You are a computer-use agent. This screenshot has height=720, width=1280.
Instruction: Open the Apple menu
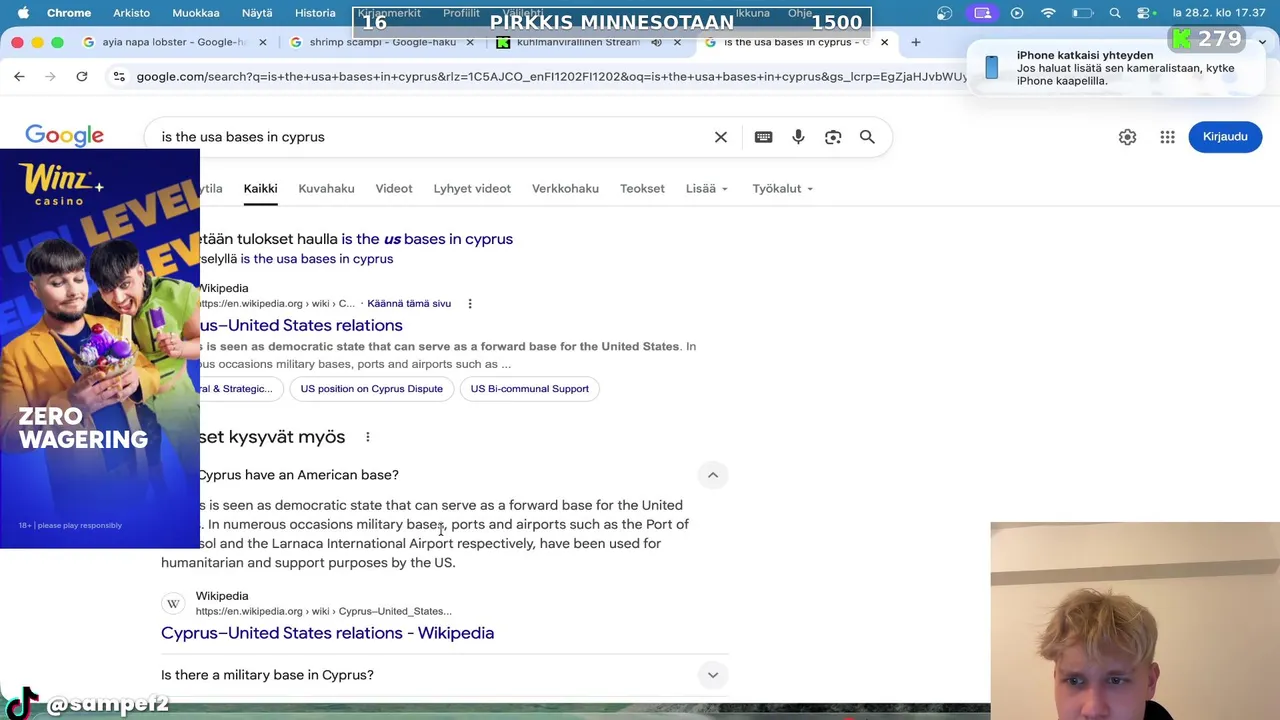(x=23, y=13)
